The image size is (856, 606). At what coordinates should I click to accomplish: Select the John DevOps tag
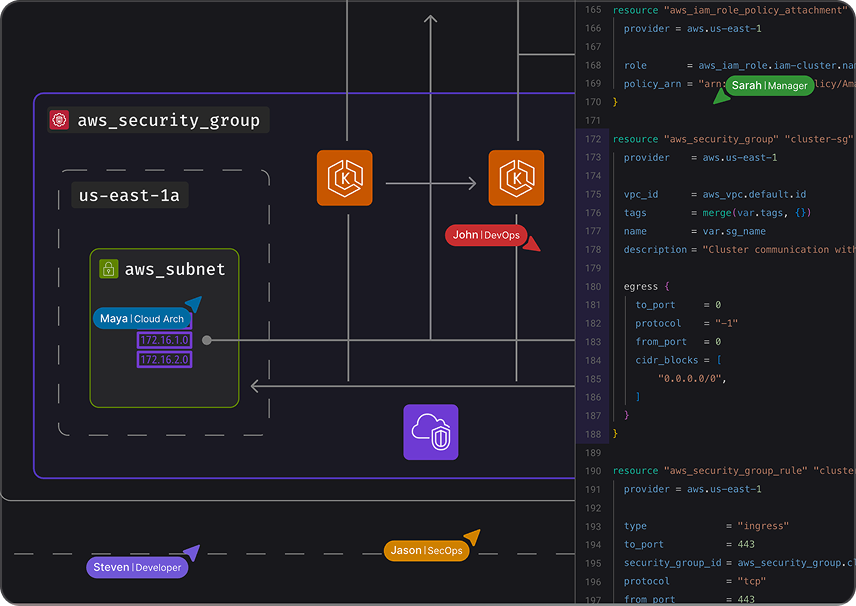485,235
